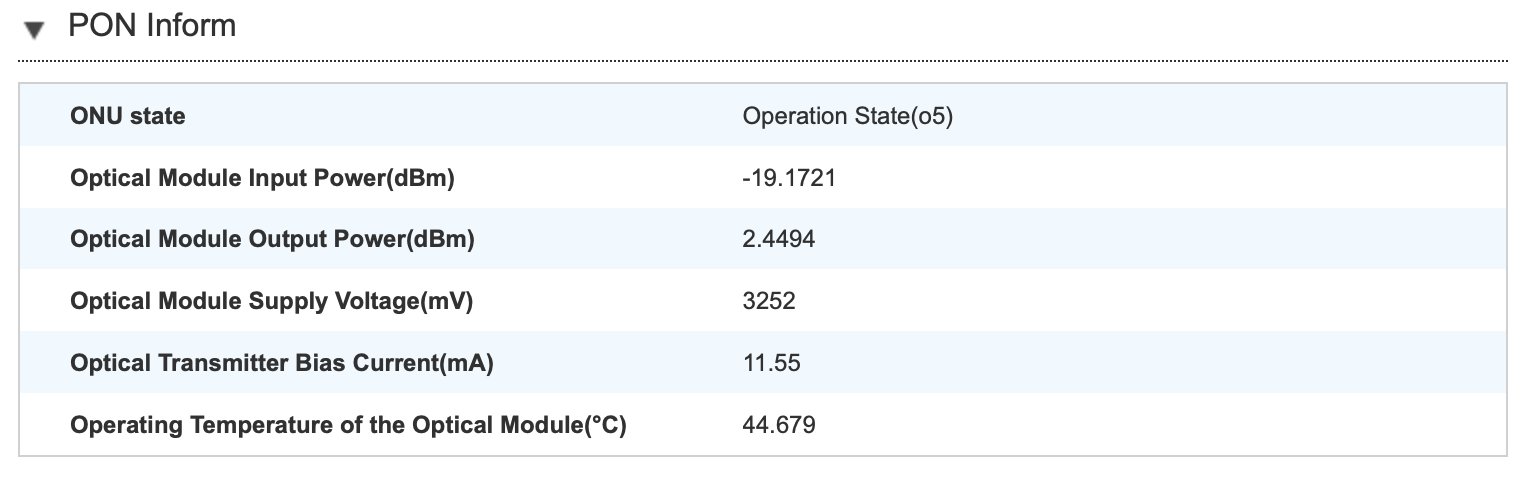The height and width of the screenshot is (482, 1520).
Task: Select the Optical Module Output Power label
Action: coord(272,240)
